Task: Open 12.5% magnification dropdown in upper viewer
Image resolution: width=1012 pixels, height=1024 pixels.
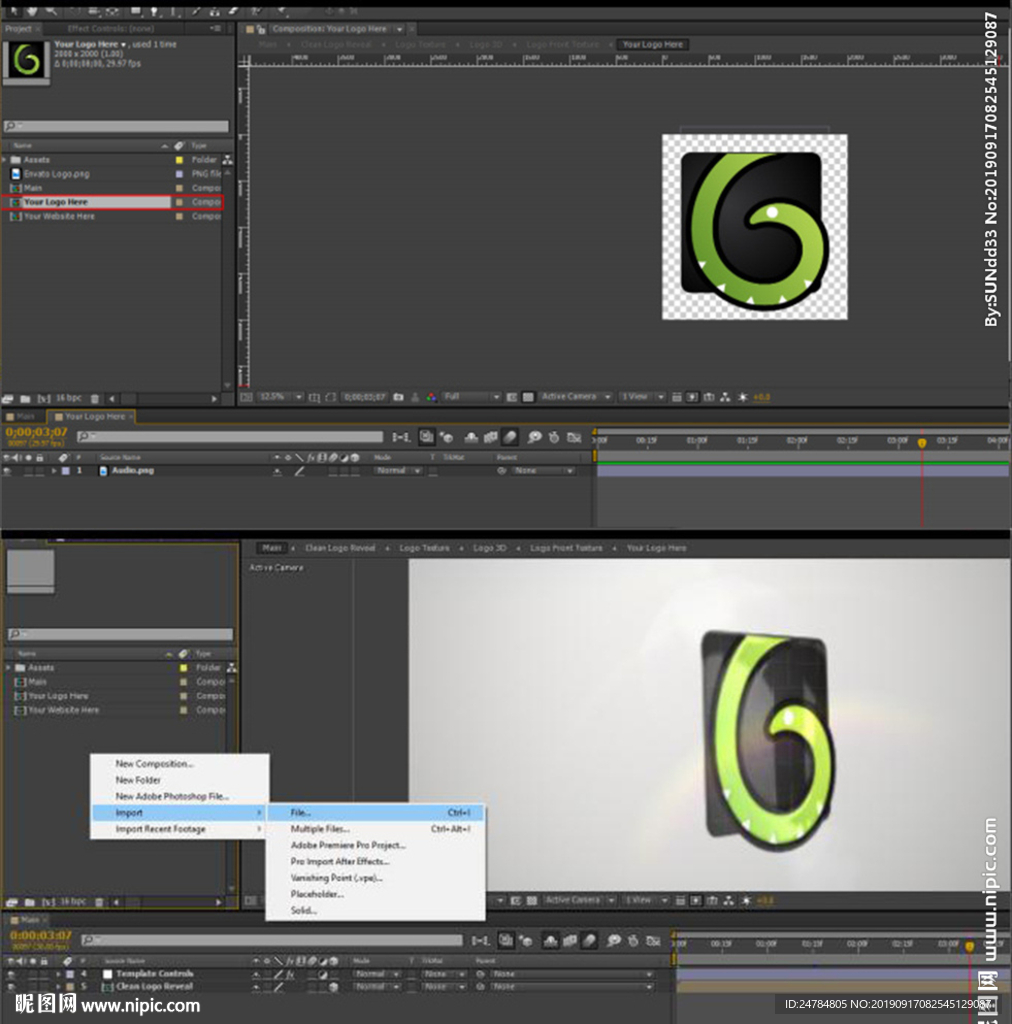Action: coord(281,397)
